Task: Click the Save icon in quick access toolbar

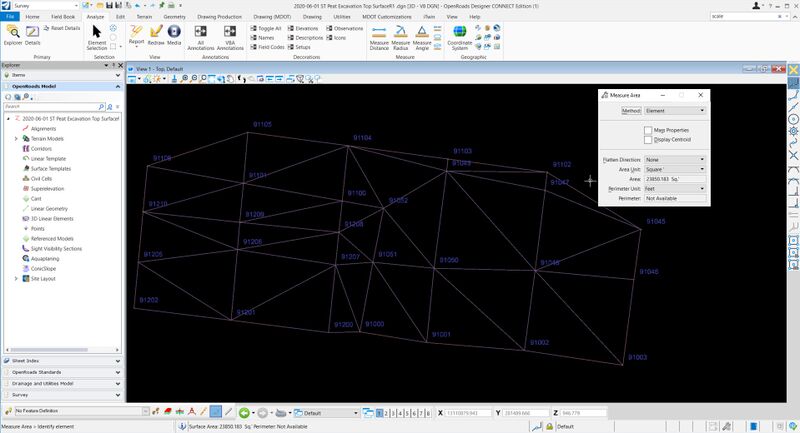Action: (x=109, y=6)
